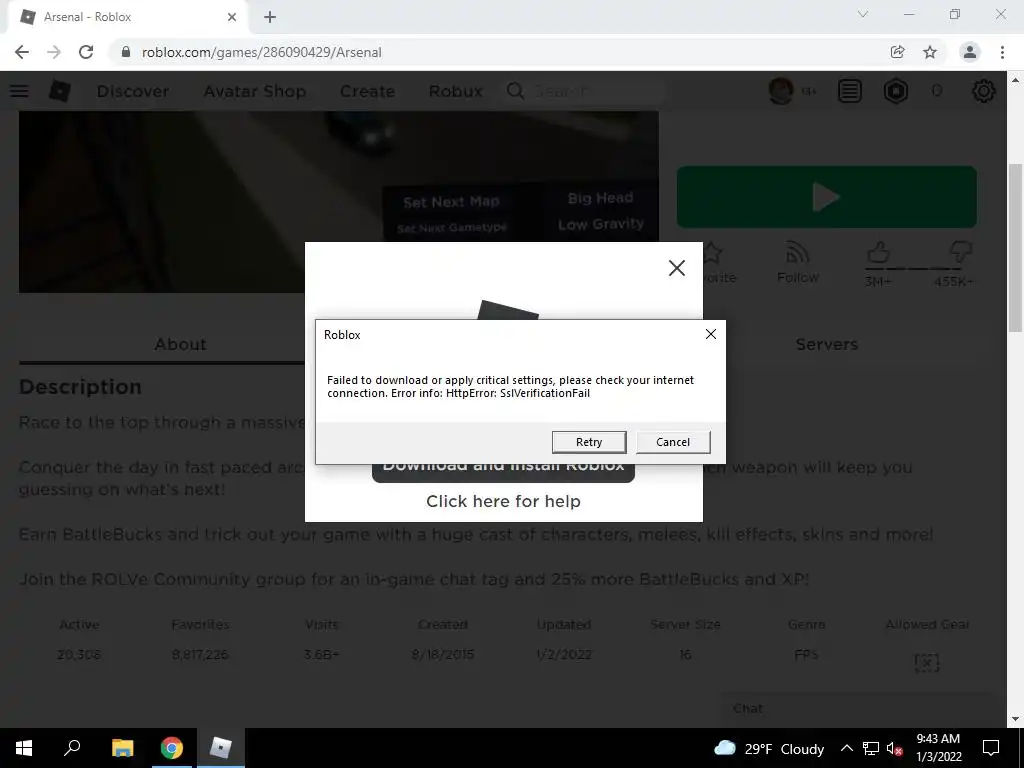Viewport: 1024px width, 768px height.
Task: Click the muted volume tray icon
Action: pyautogui.click(x=895, y=748)
